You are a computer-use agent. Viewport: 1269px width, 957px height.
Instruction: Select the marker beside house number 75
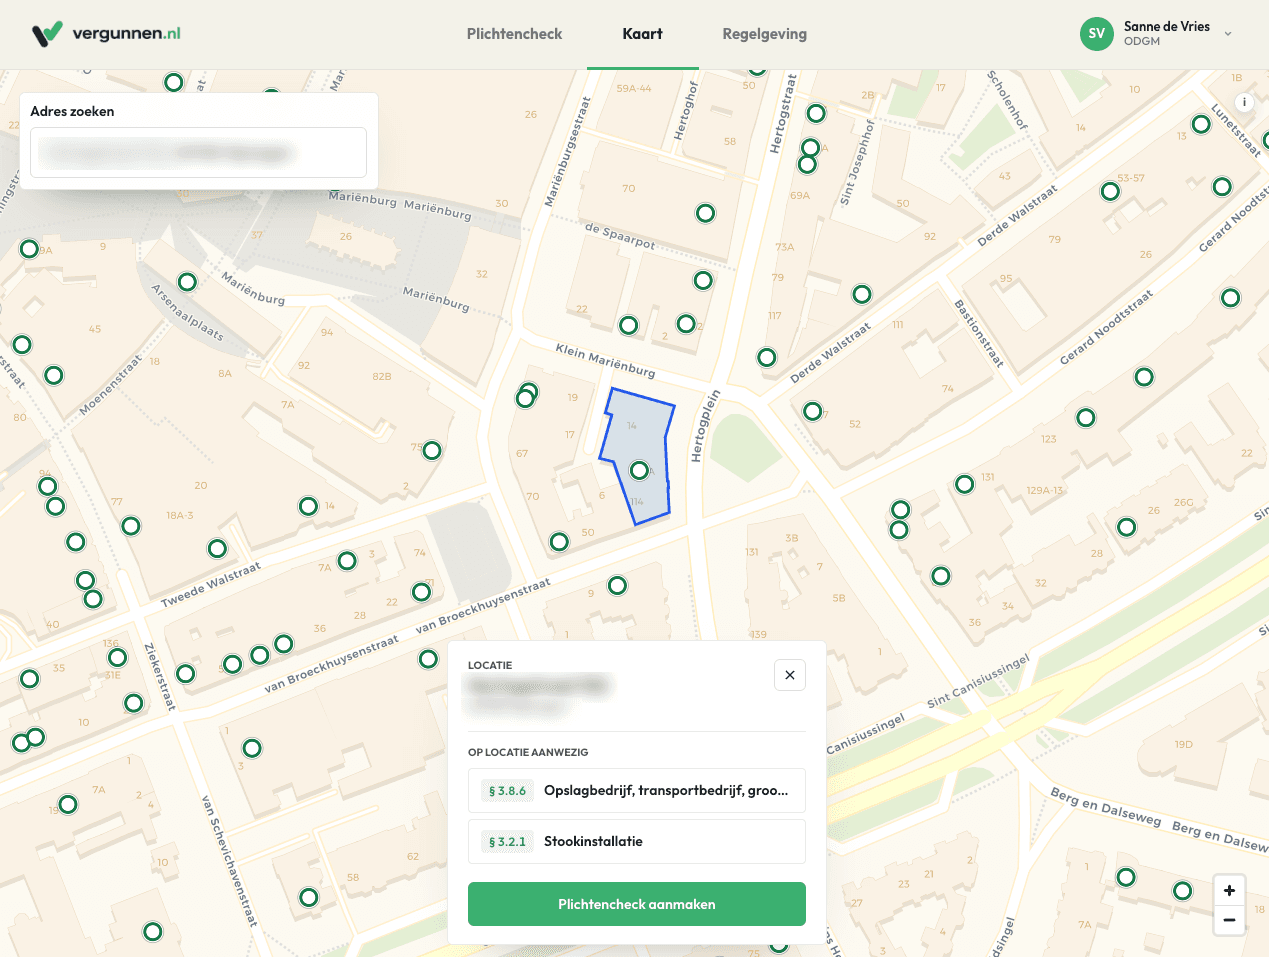coord(432,451)
